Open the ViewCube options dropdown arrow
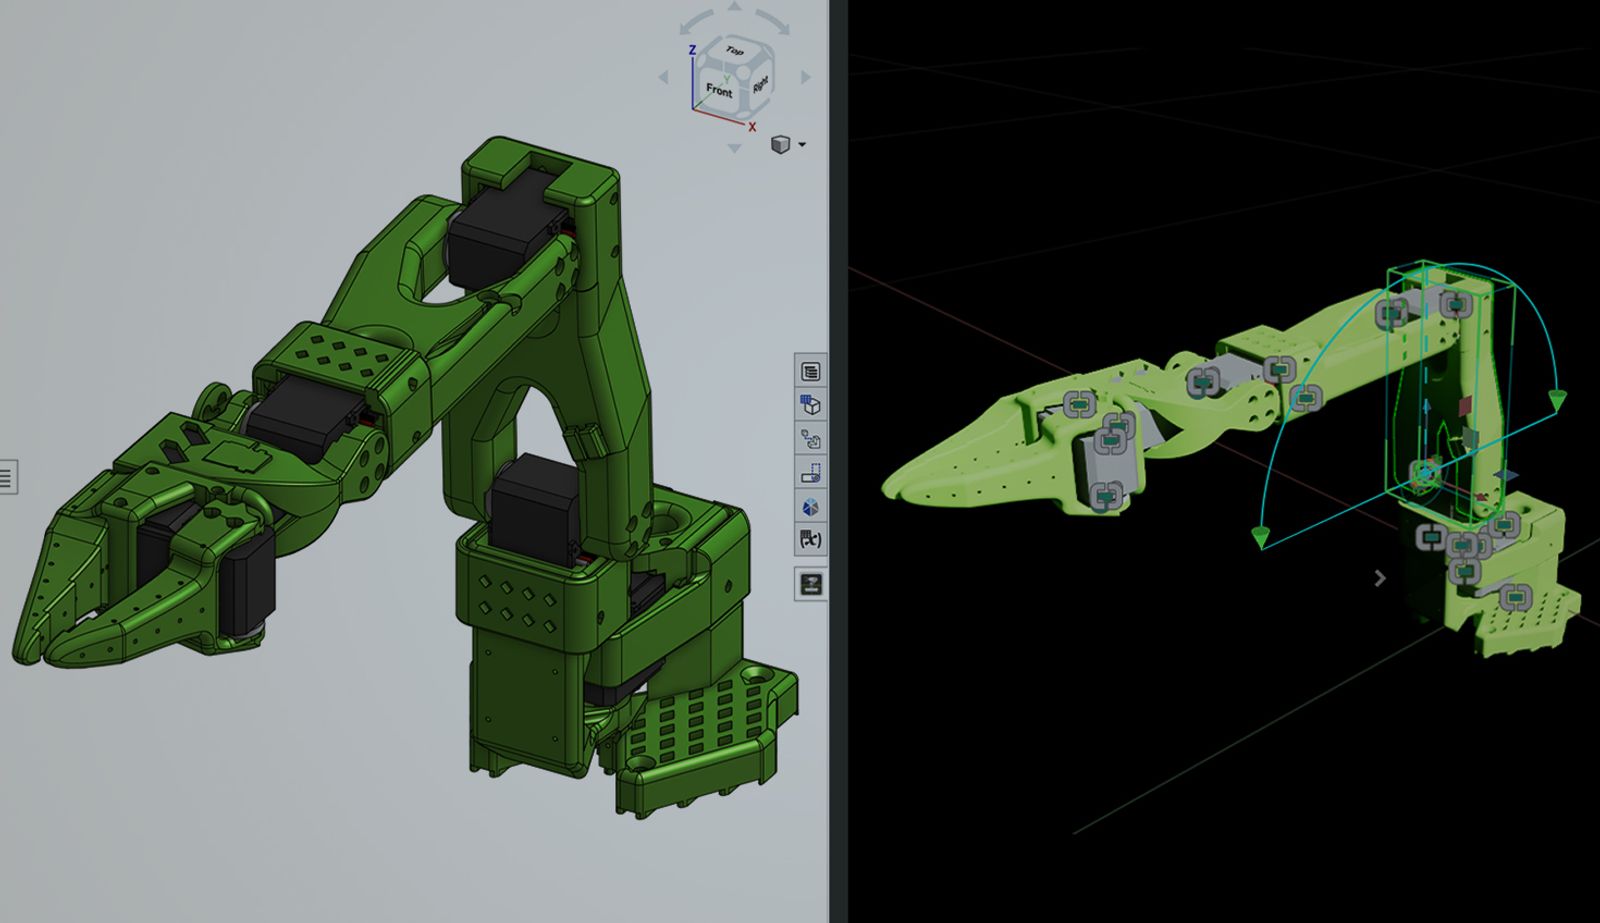This screenshot has height=923, width=1600. [801, 145]
